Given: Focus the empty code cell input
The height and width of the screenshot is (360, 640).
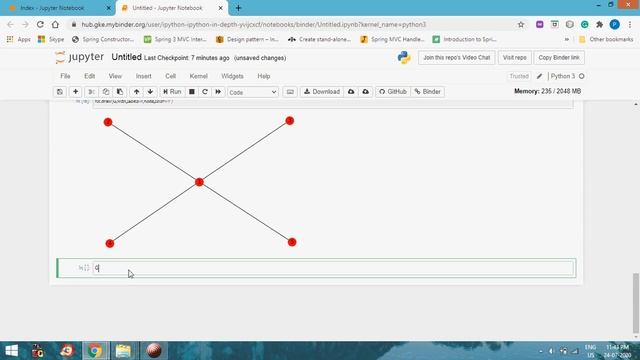Looking at the screenshot, I should 333,268.
